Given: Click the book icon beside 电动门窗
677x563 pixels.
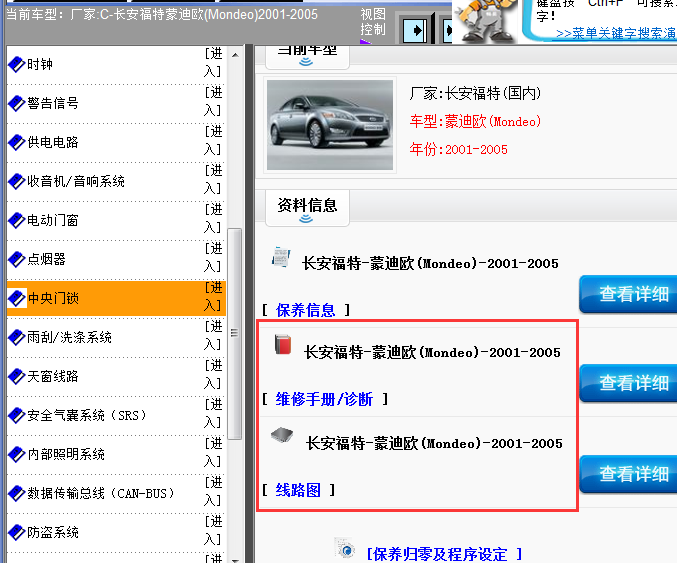Looking at the screenshot, I should 17,221.
